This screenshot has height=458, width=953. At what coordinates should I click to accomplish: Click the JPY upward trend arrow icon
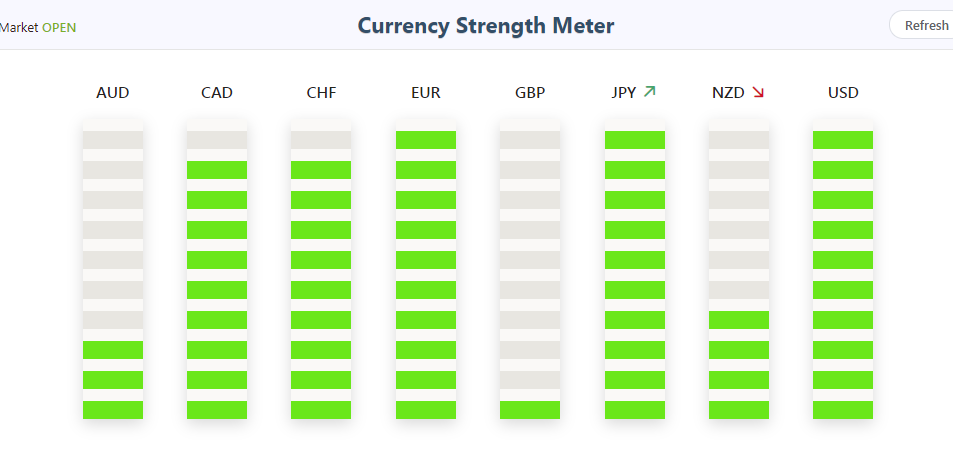pyautogui.click(x=650, y=92)
